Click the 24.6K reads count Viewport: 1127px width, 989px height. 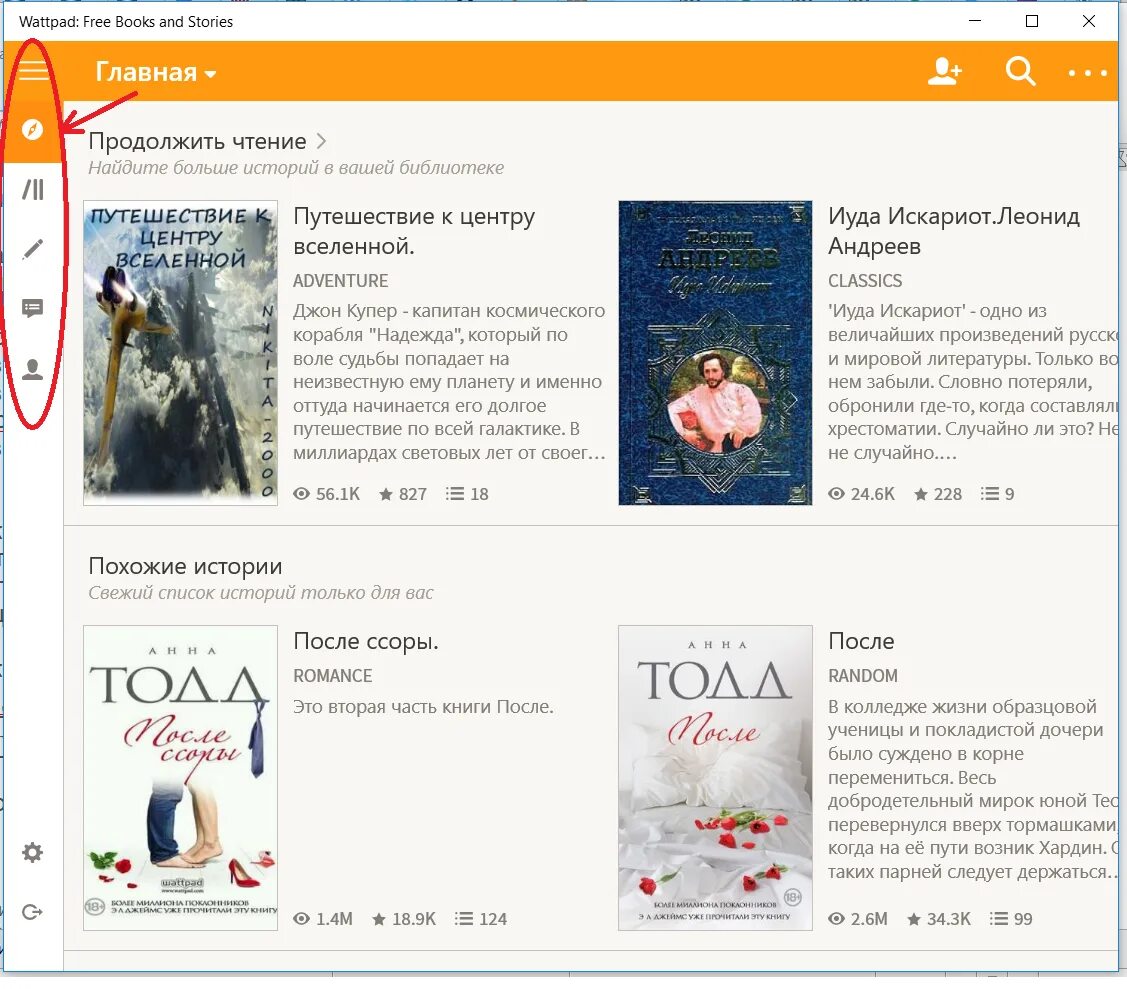point(862,494)
